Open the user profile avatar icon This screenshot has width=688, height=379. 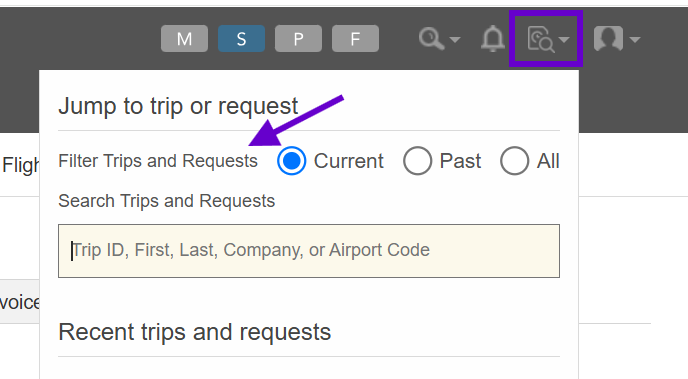[x=608, y=38]
